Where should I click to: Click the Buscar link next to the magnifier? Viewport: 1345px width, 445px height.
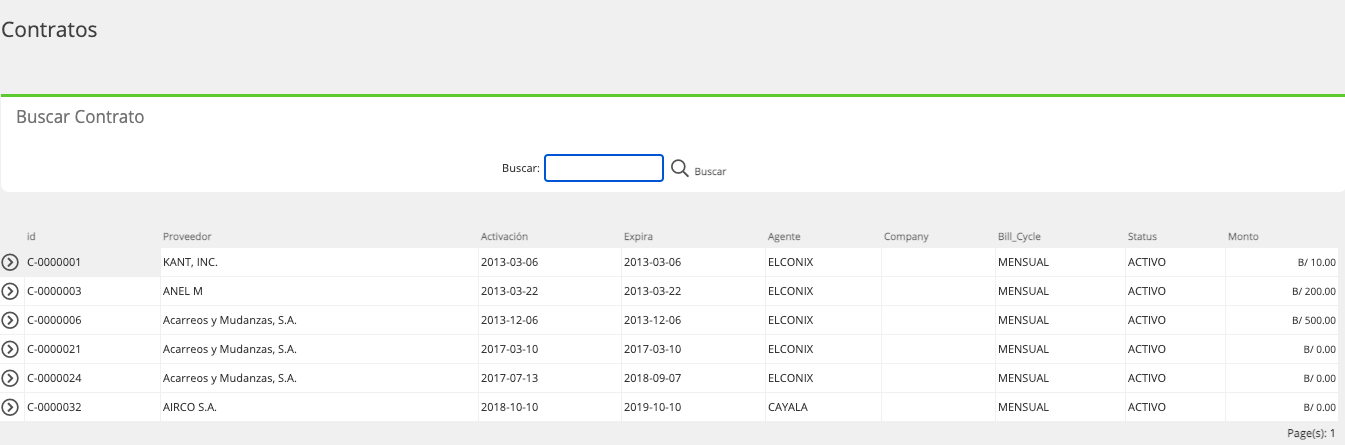tap(710, 172)
